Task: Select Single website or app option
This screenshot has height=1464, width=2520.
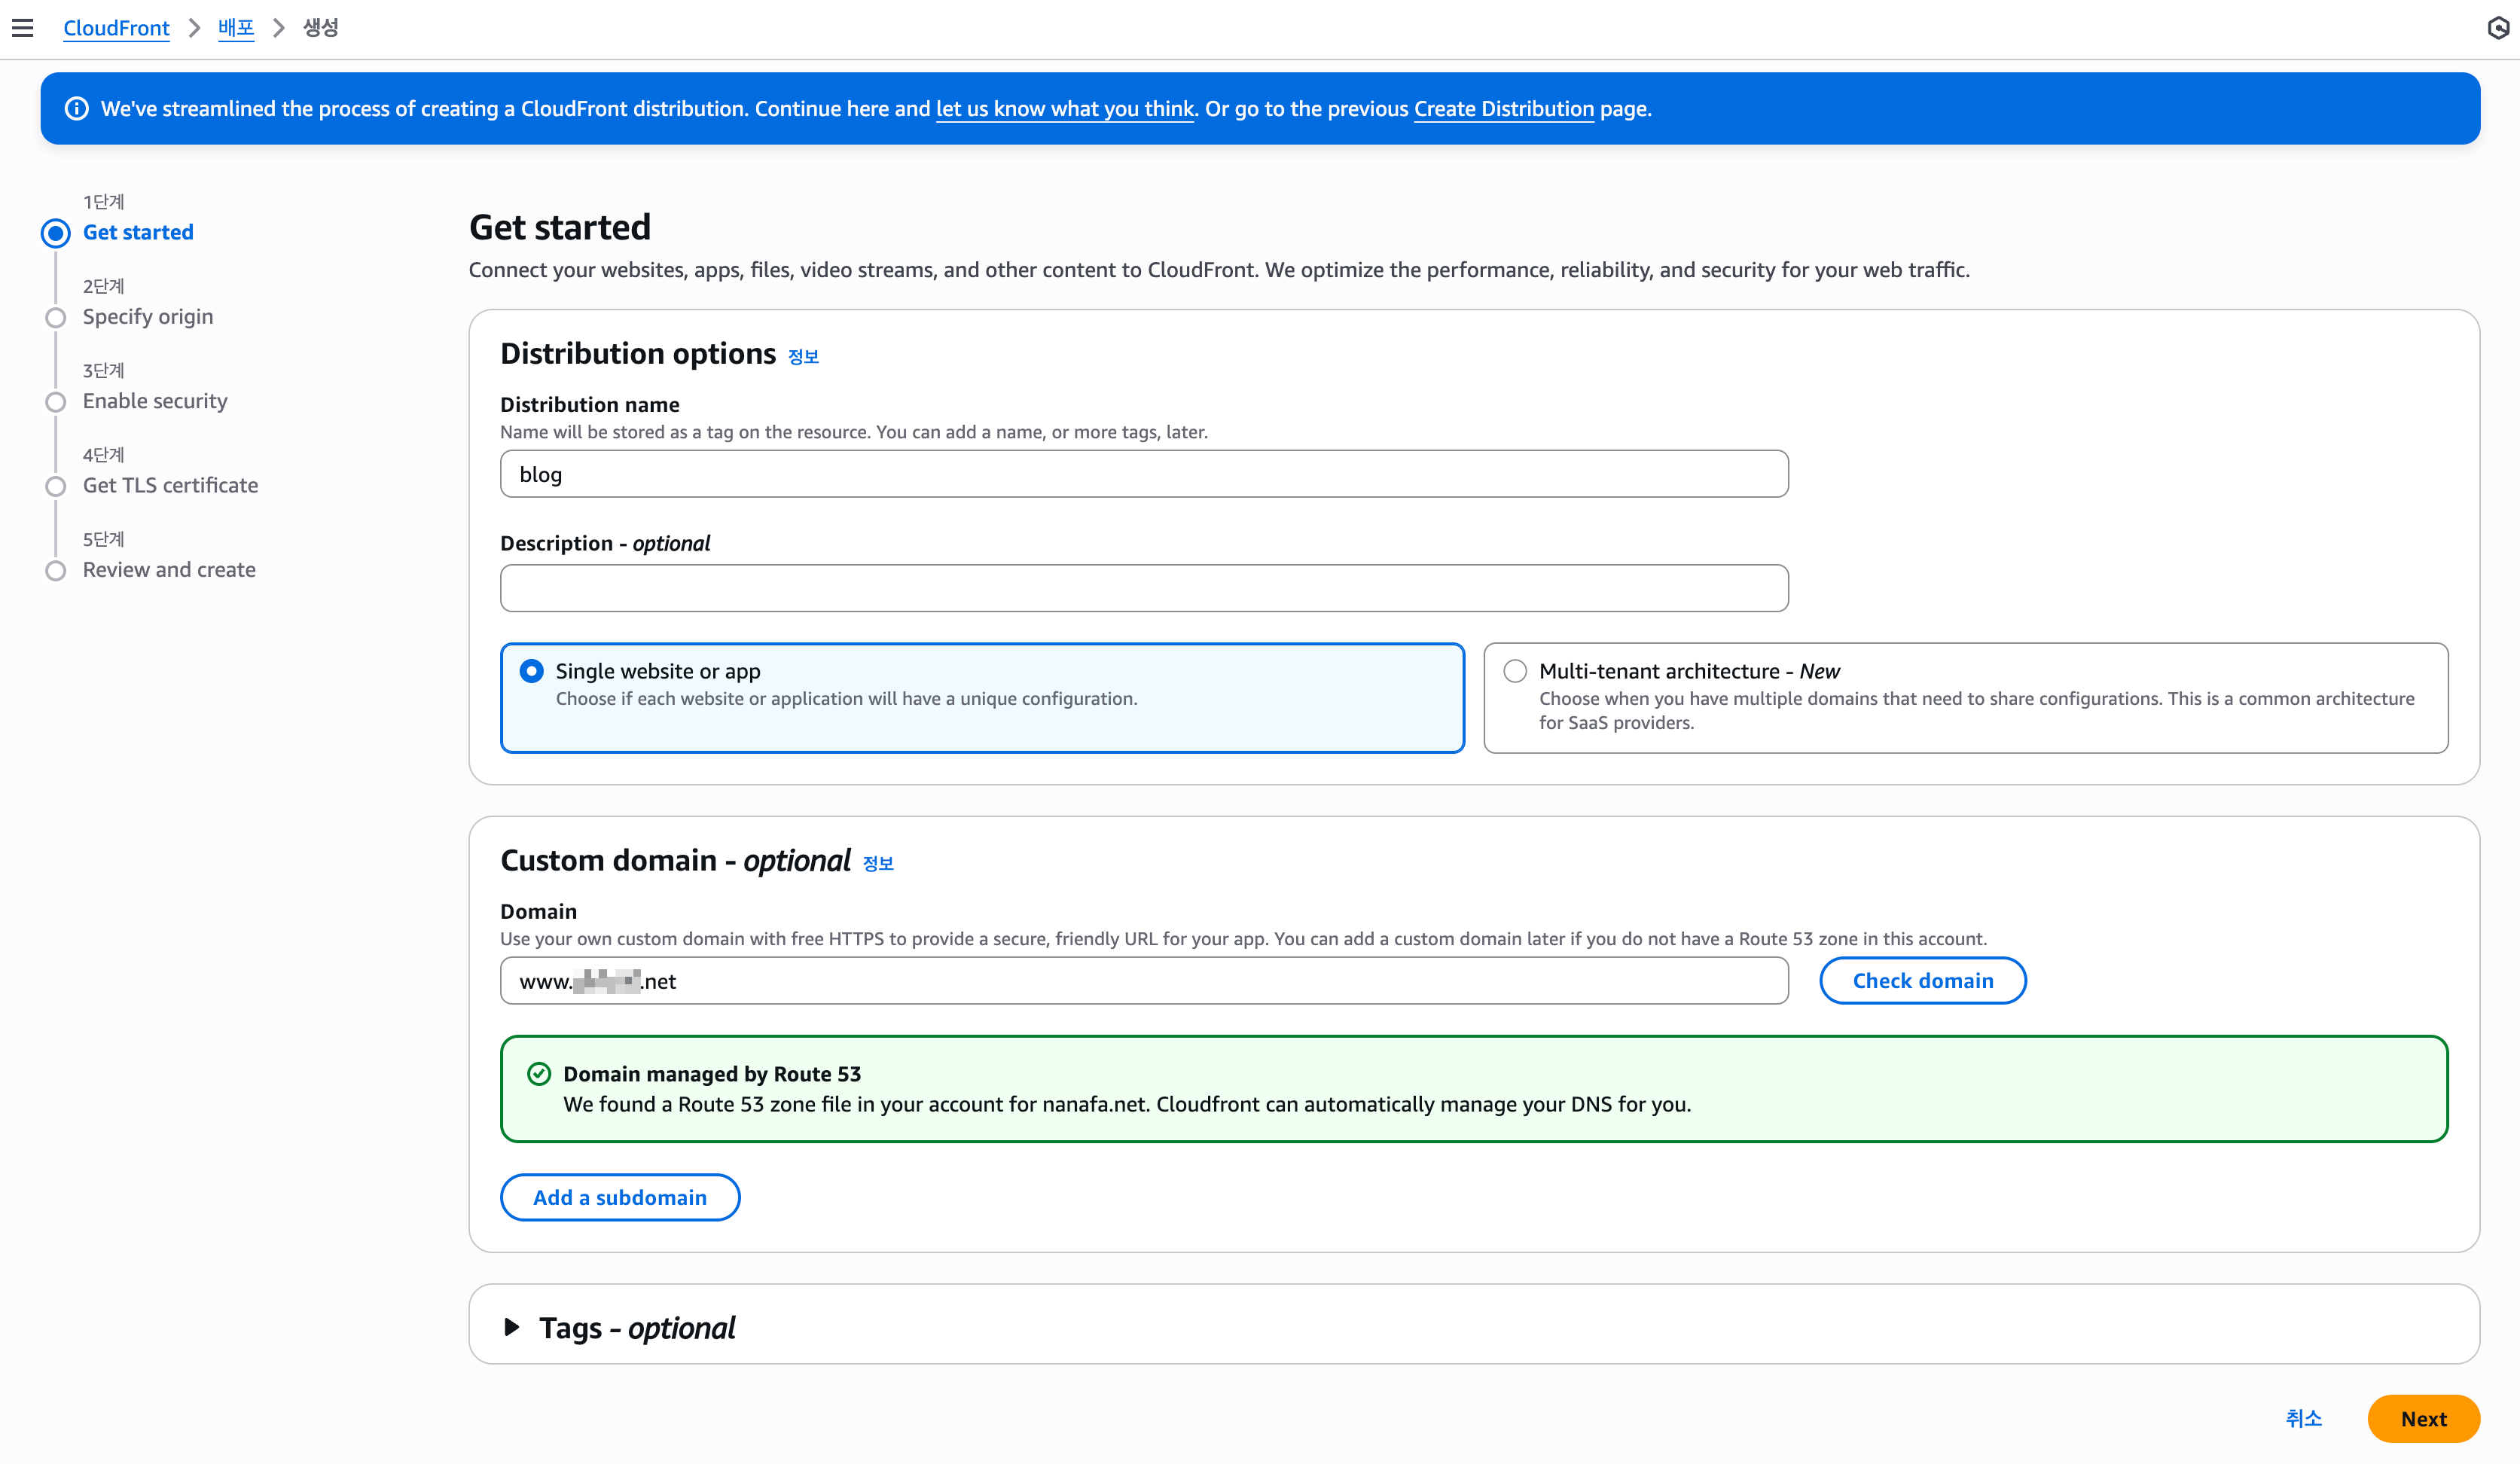Action: [532, 671]
